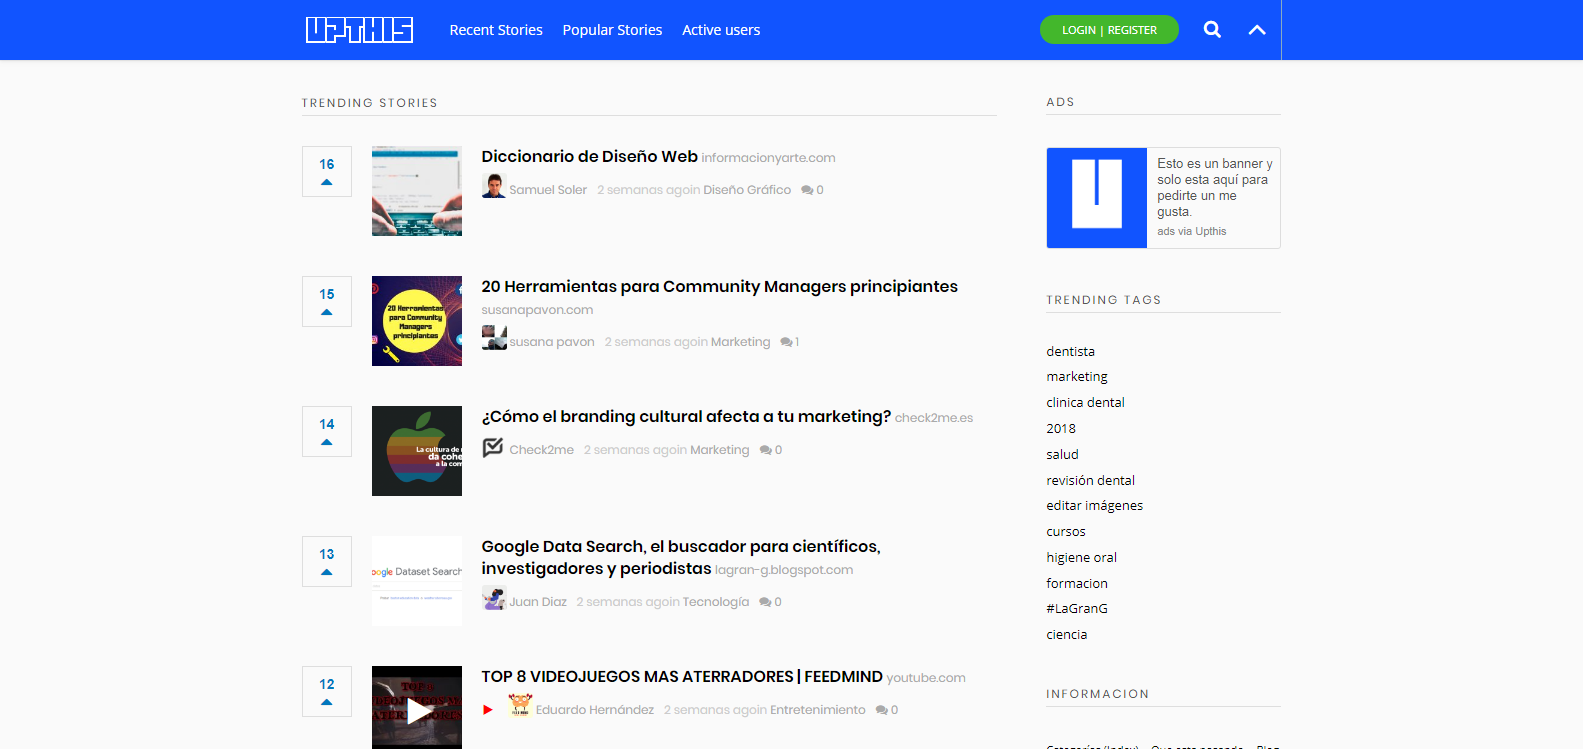The height and width of the screenshot is (749, 1583).
Task: Open Diccionario de Diseño Web story title
Action: pyautogui.click(x=589, y=156)
